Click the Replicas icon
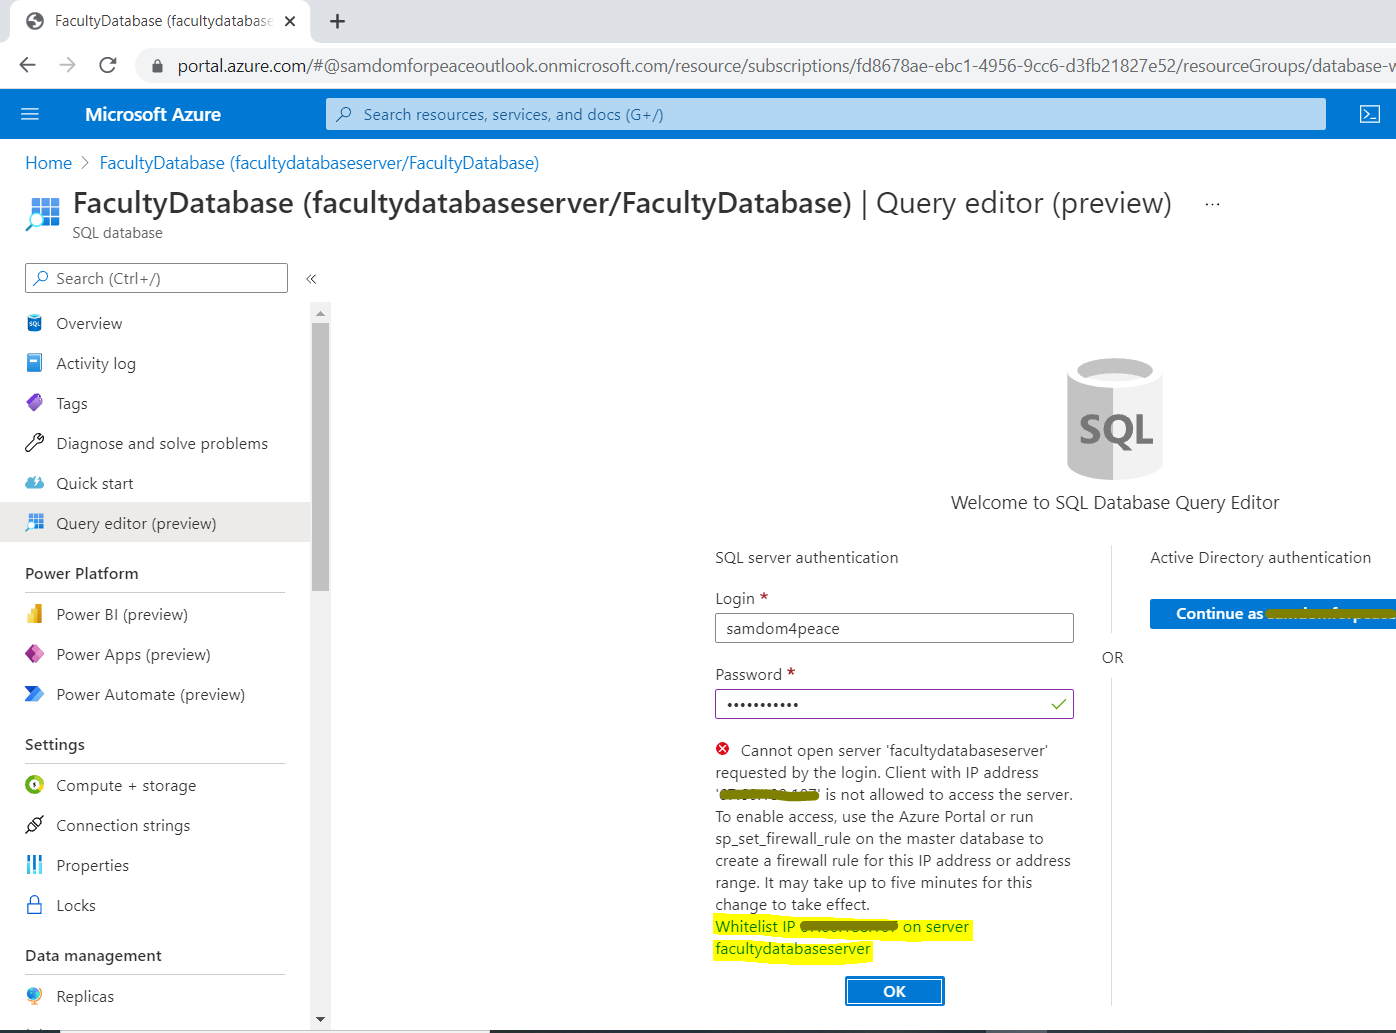This screenshot has width=1396, height=1033. [x=35, y=996]
